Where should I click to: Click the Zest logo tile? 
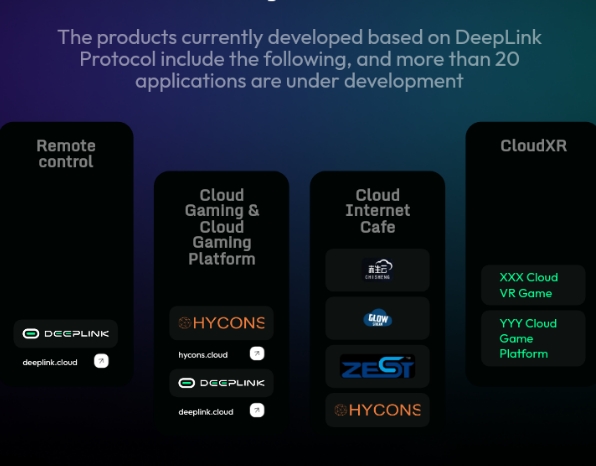click(x=377, y=366)
